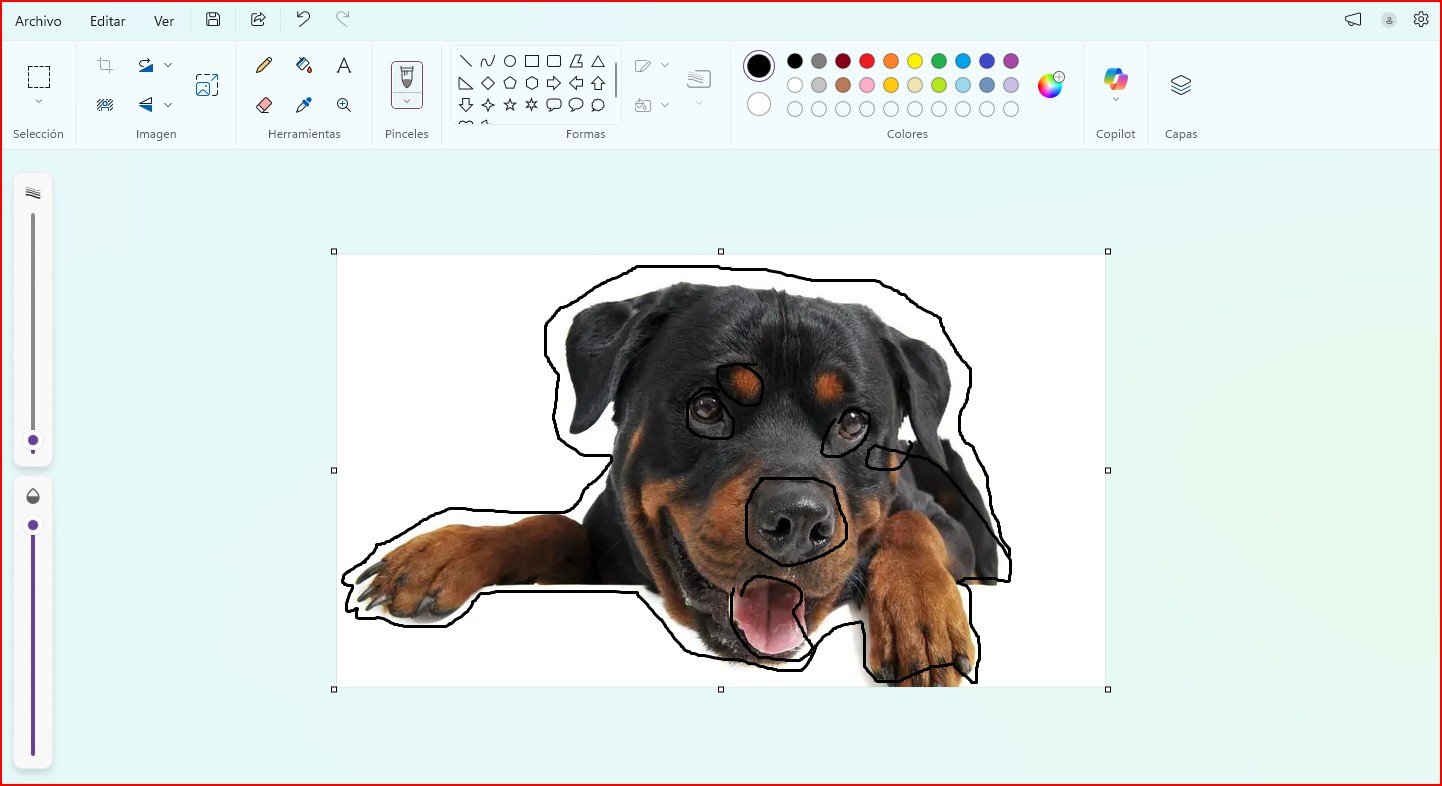Open the Pinceles brush dropdown
1442x786 pixels.
407,101
